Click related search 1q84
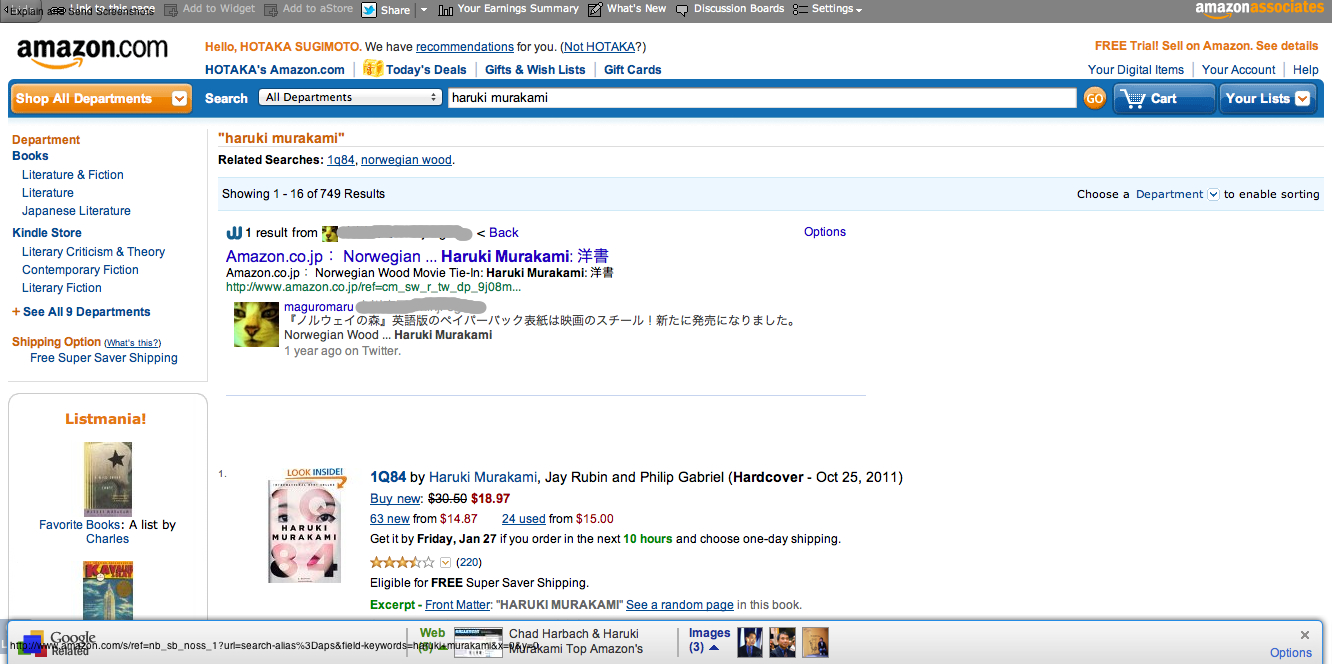The width and height of the screenshot is (1332, 664). pyautogui.click(x=341, y=160)
